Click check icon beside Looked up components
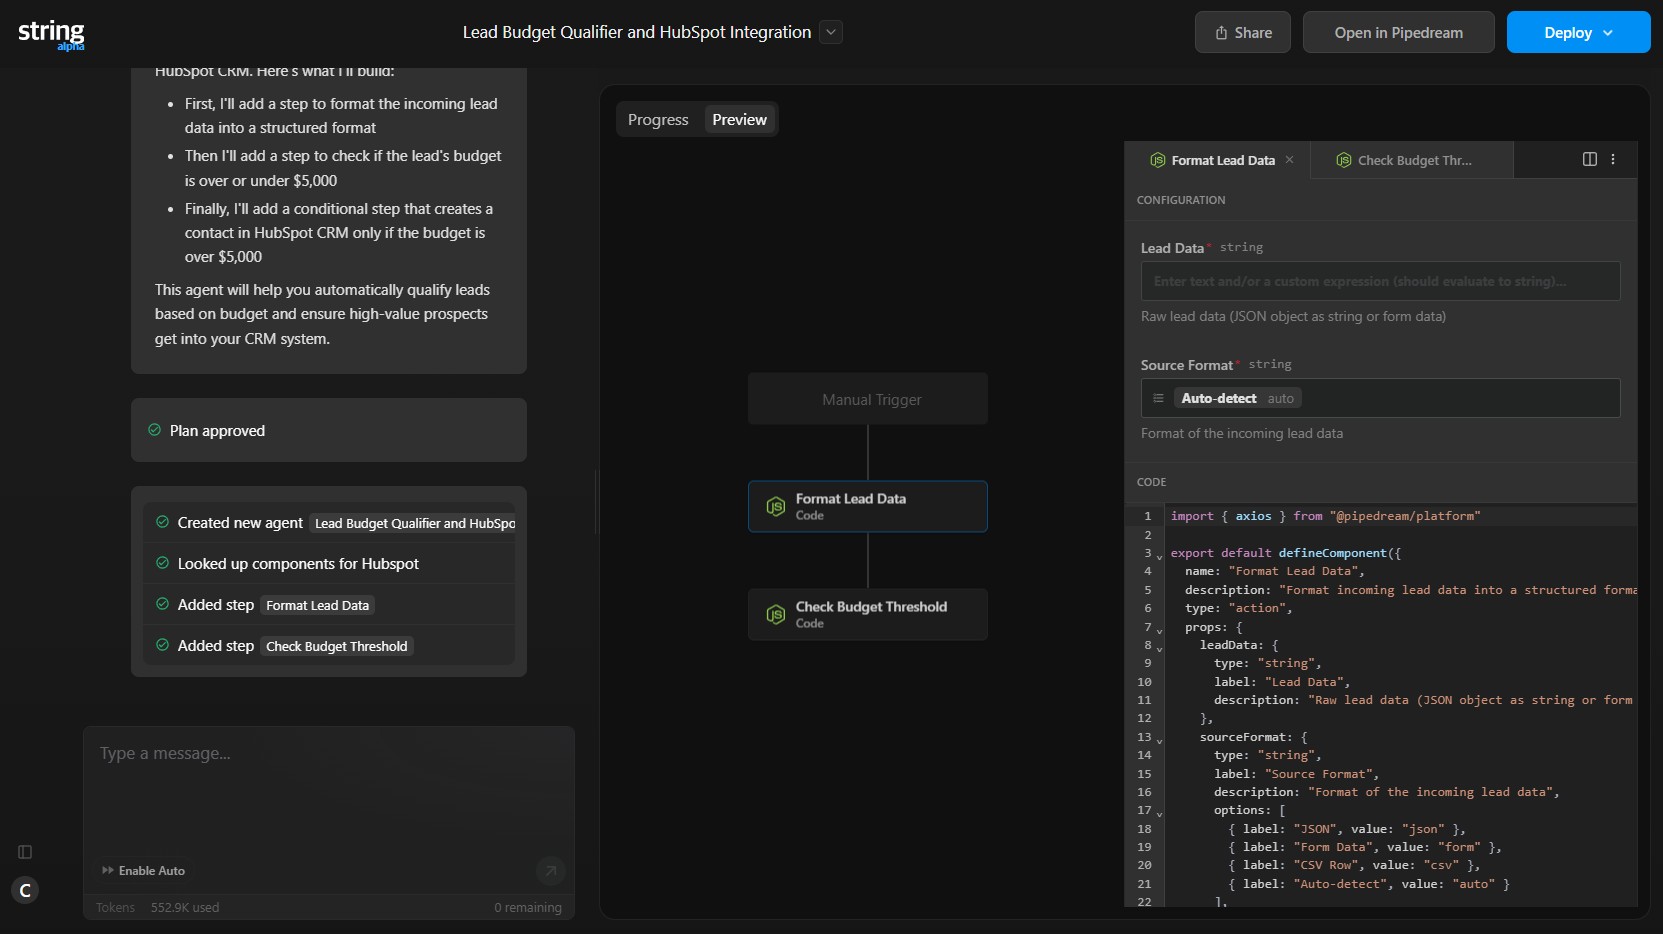 [x=162, y=563]
